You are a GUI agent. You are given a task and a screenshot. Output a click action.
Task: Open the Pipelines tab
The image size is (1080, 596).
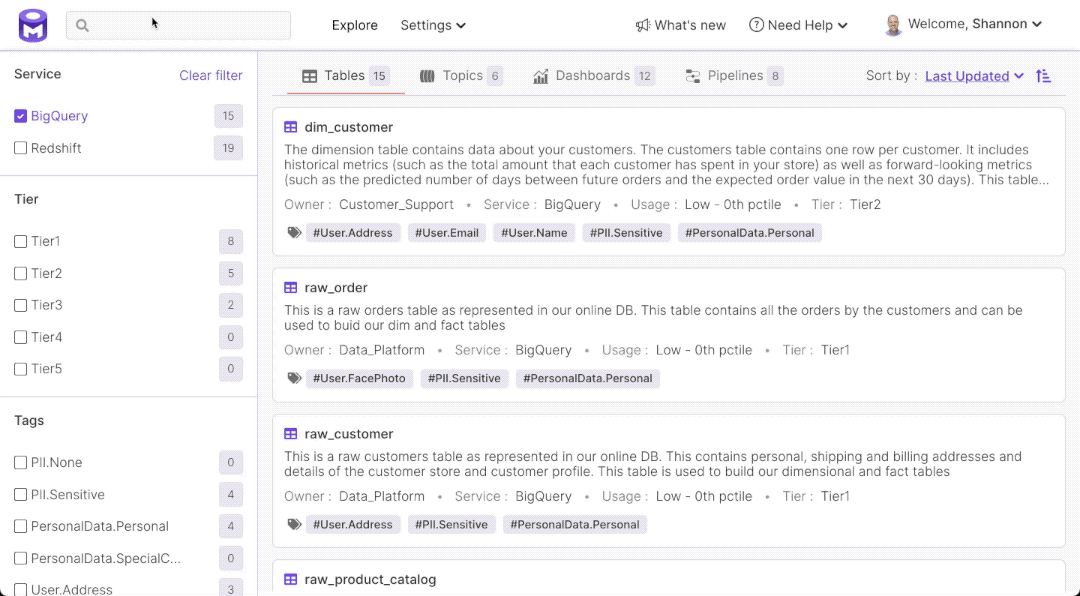(x=734, y=76)
